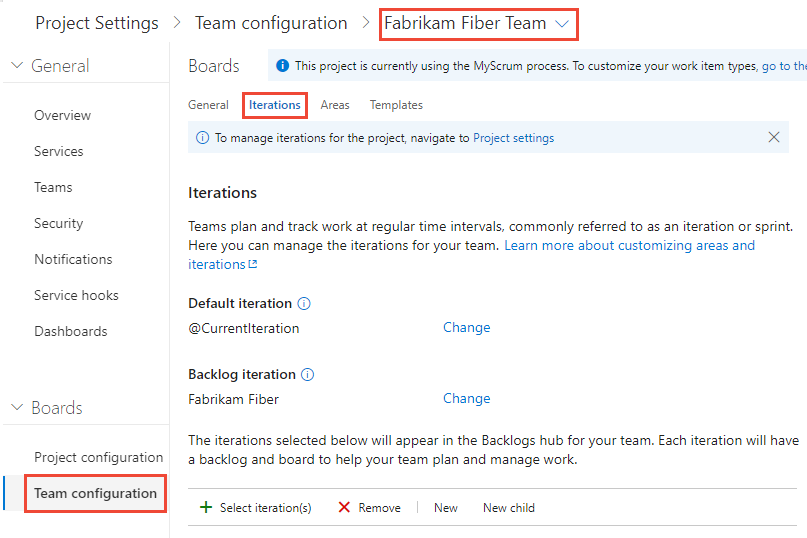Change the Backlog iteration
The width and height of the screenshot is (807, 538).
(x=467, y=398)
